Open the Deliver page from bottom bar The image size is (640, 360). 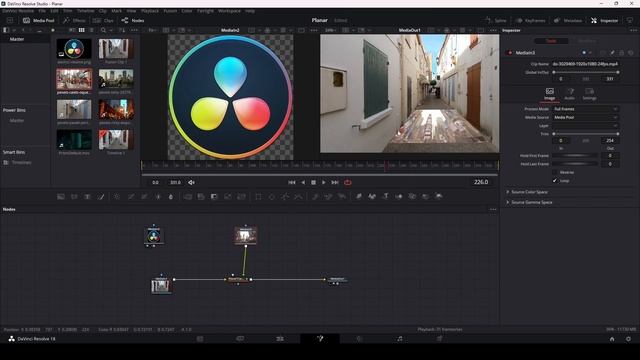tap(440, 339)
